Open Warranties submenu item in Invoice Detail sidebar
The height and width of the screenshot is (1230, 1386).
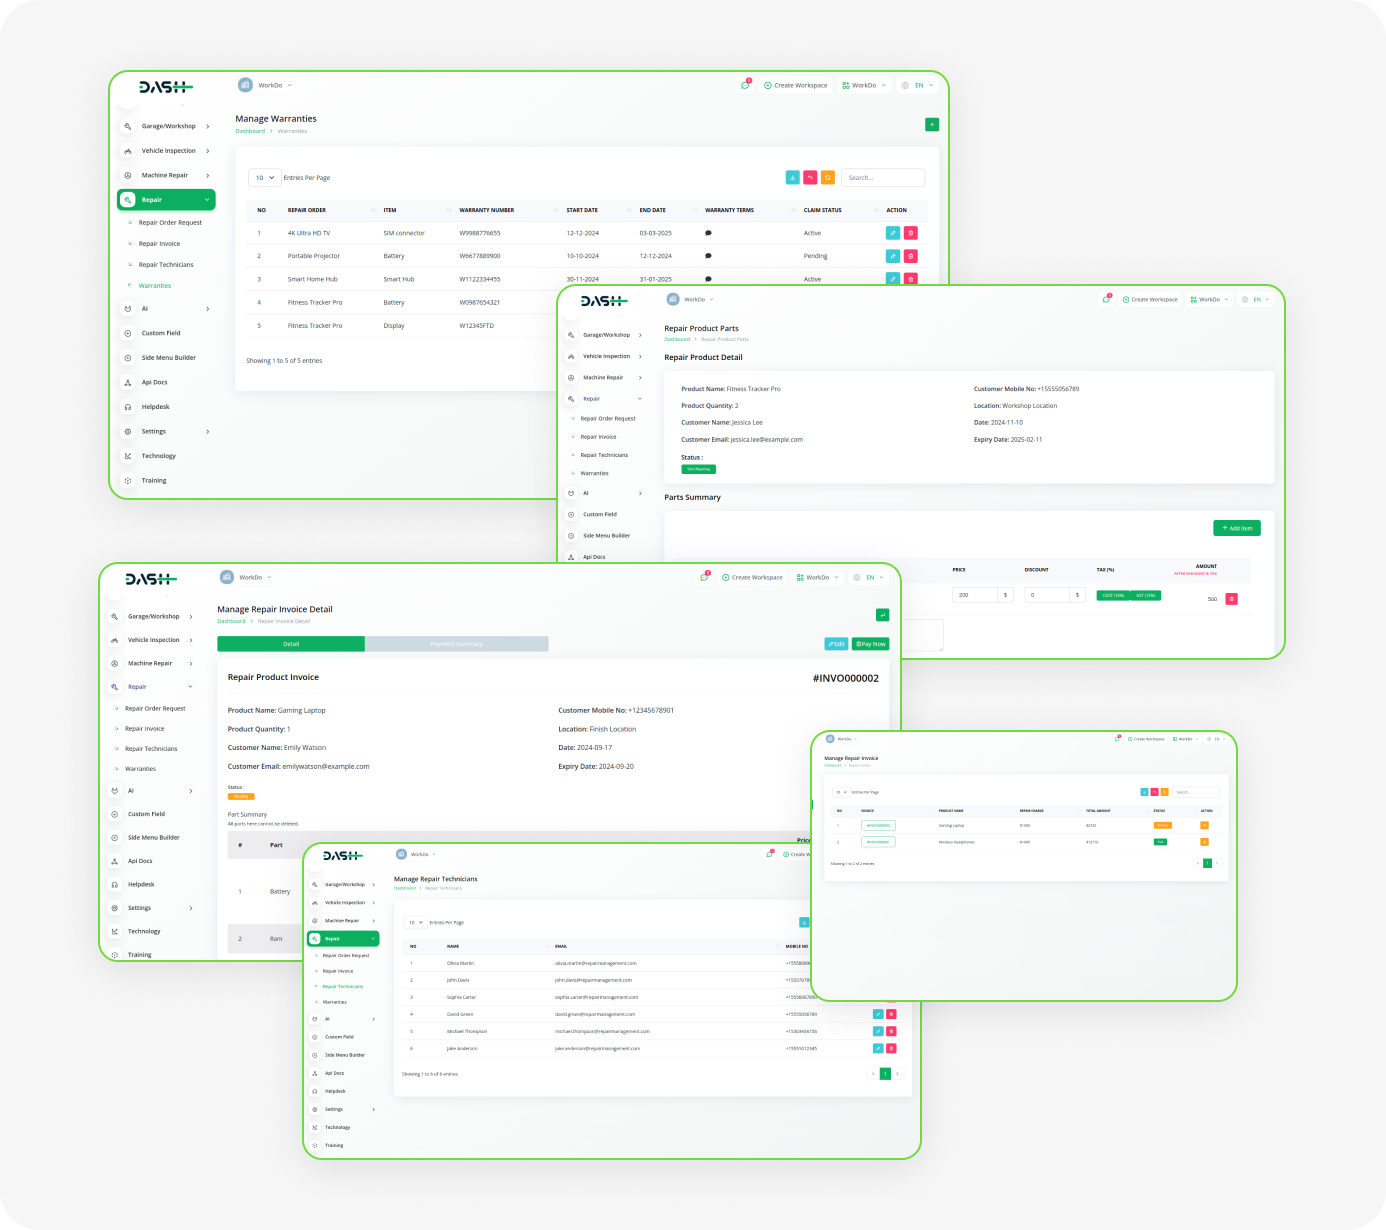click(x=140, y=769)
